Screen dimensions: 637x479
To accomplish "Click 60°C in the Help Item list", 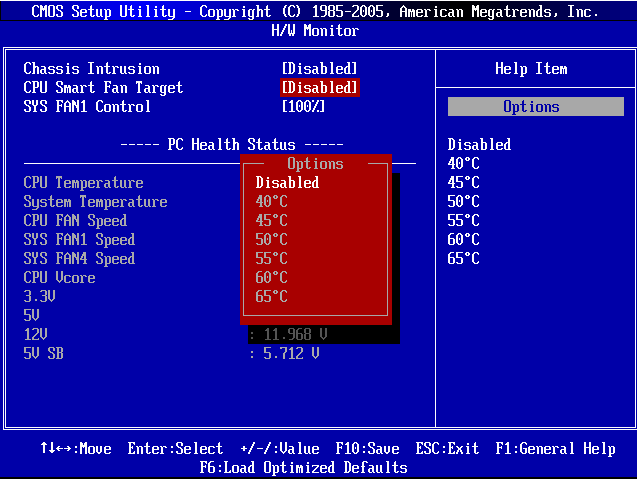I will point(464,239).
